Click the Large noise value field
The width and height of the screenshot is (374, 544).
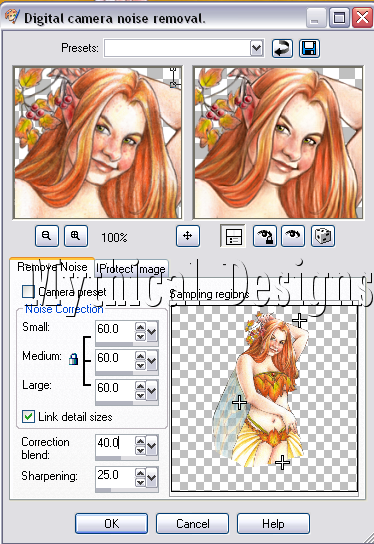pos(115,388)
